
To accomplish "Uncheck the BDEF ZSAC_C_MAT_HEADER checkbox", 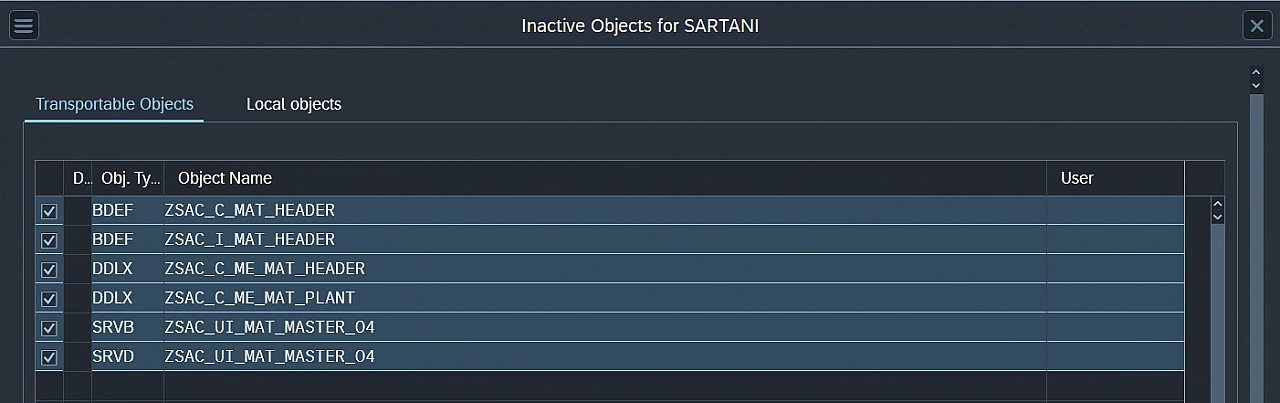I will (x=49, y=211).
